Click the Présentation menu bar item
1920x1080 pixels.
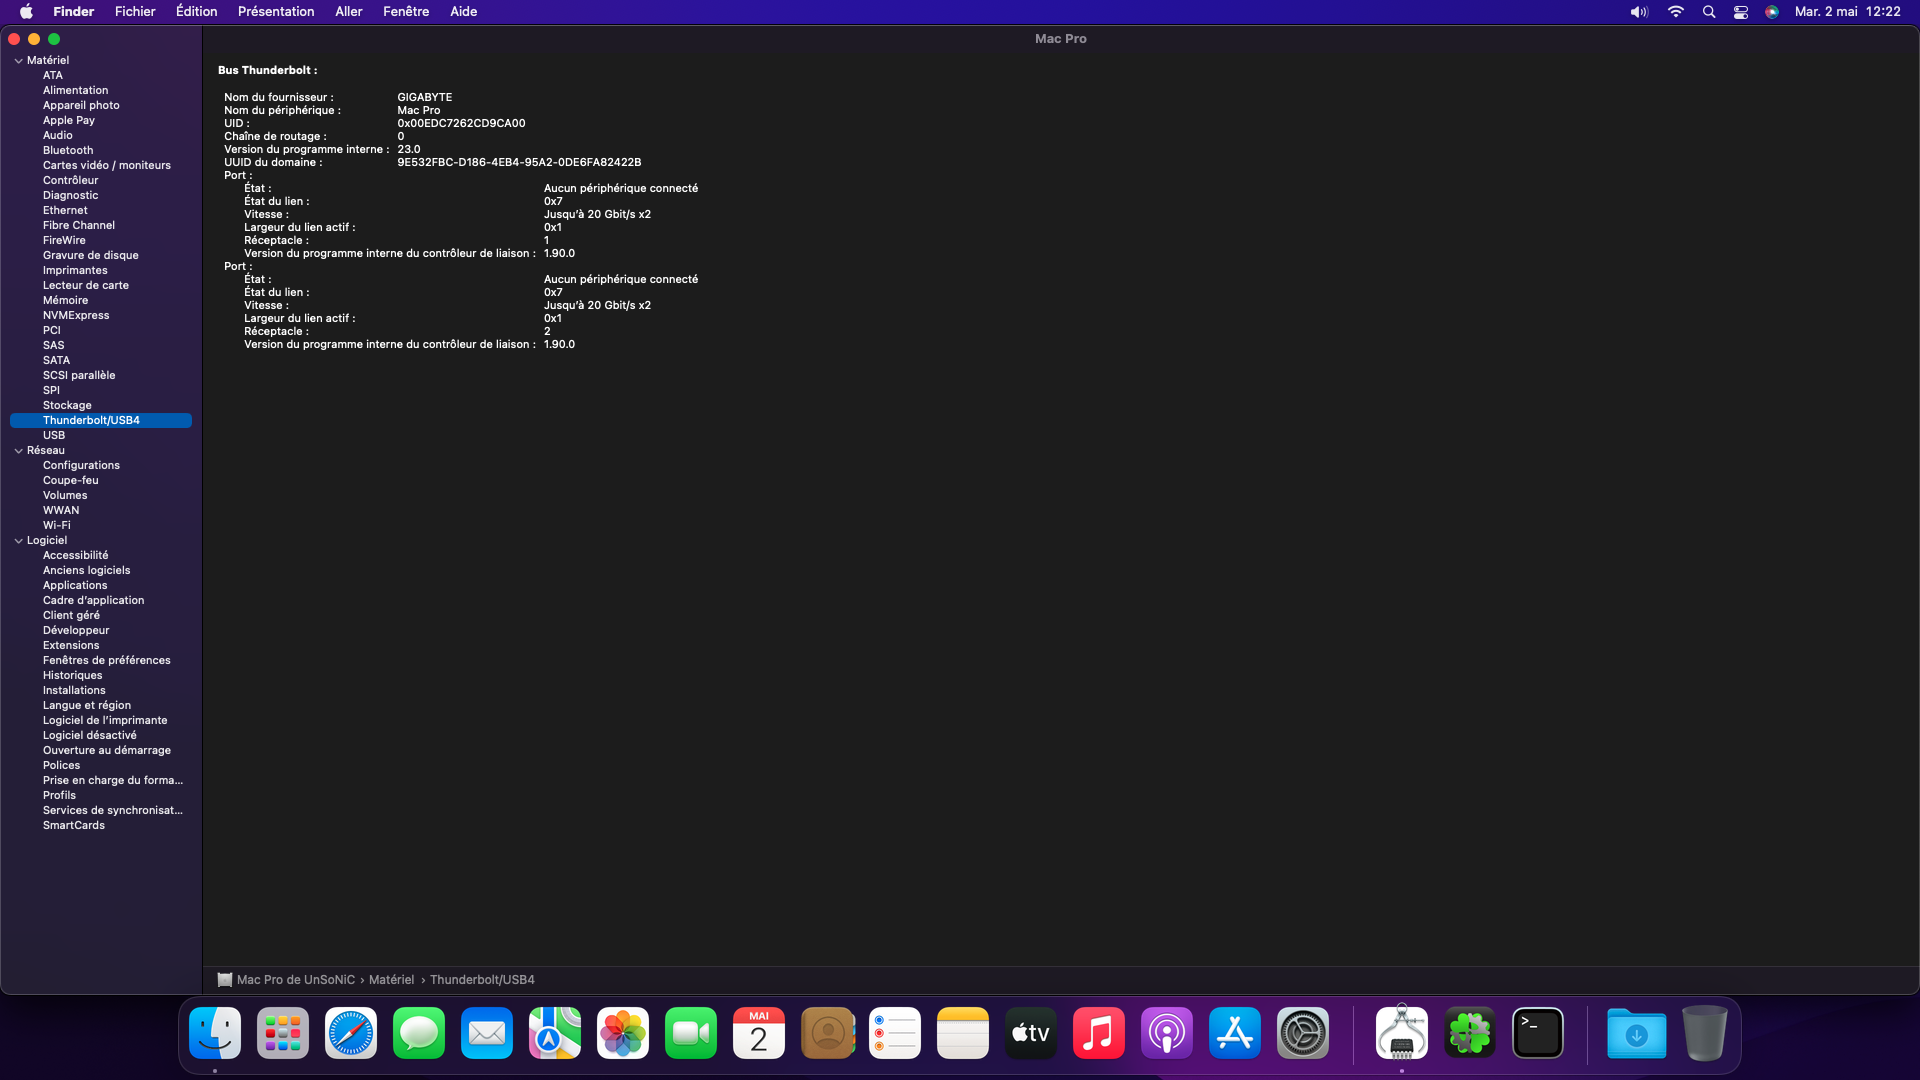pyautogui.click(x=274, y=11)
